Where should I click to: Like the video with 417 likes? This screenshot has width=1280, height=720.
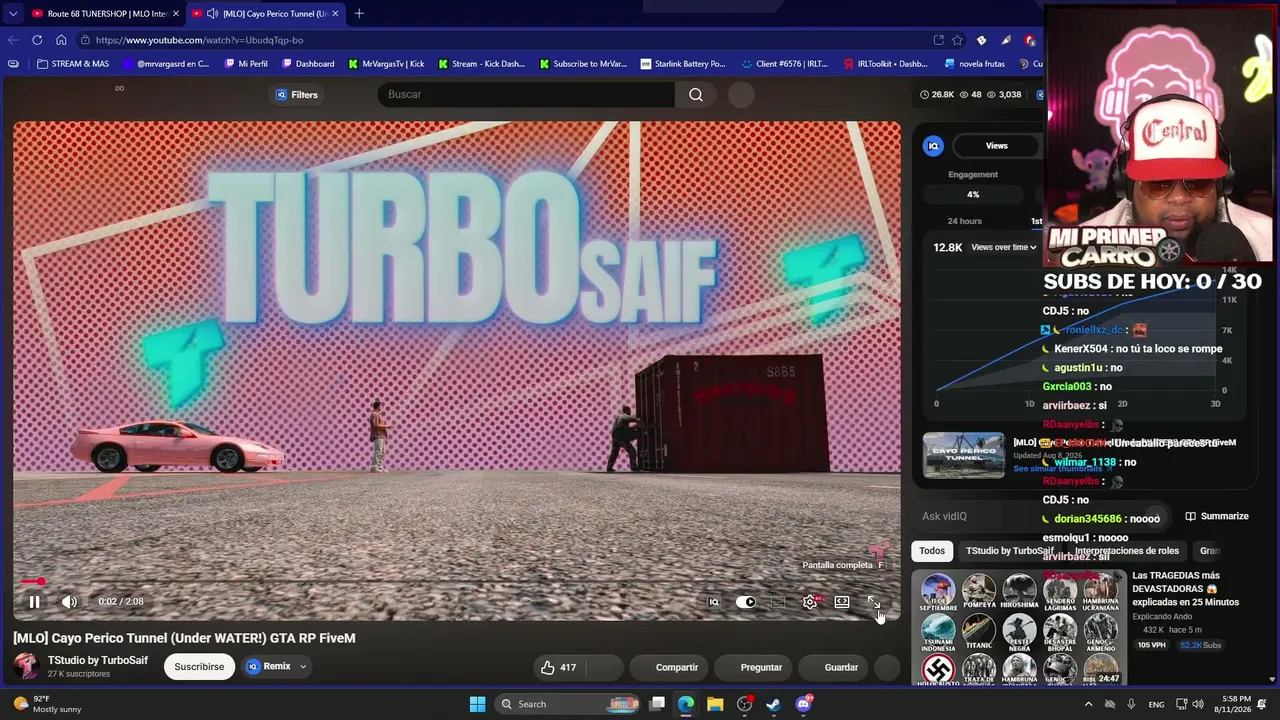[558, 667]
